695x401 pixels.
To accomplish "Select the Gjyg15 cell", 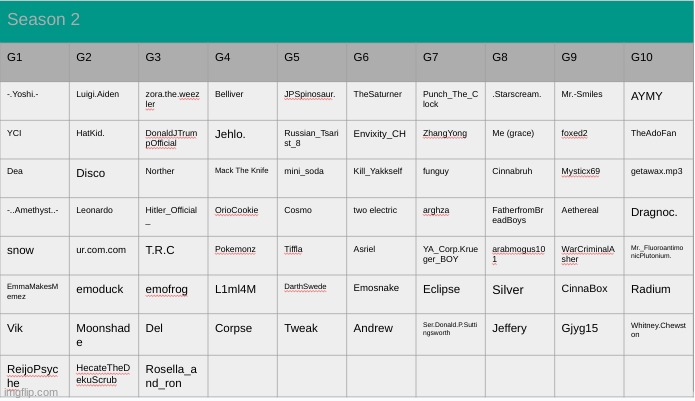I will (590, 335).
